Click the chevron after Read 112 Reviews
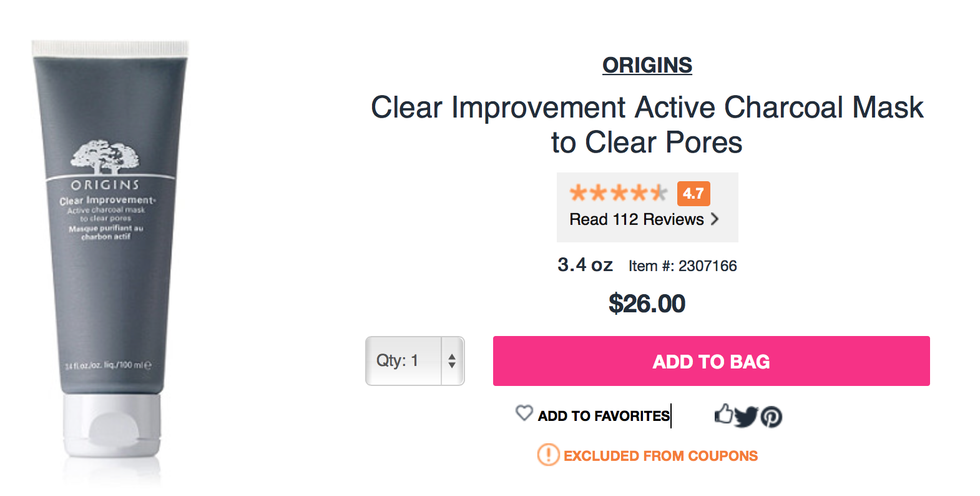The image size is (980, 496). 715,219
